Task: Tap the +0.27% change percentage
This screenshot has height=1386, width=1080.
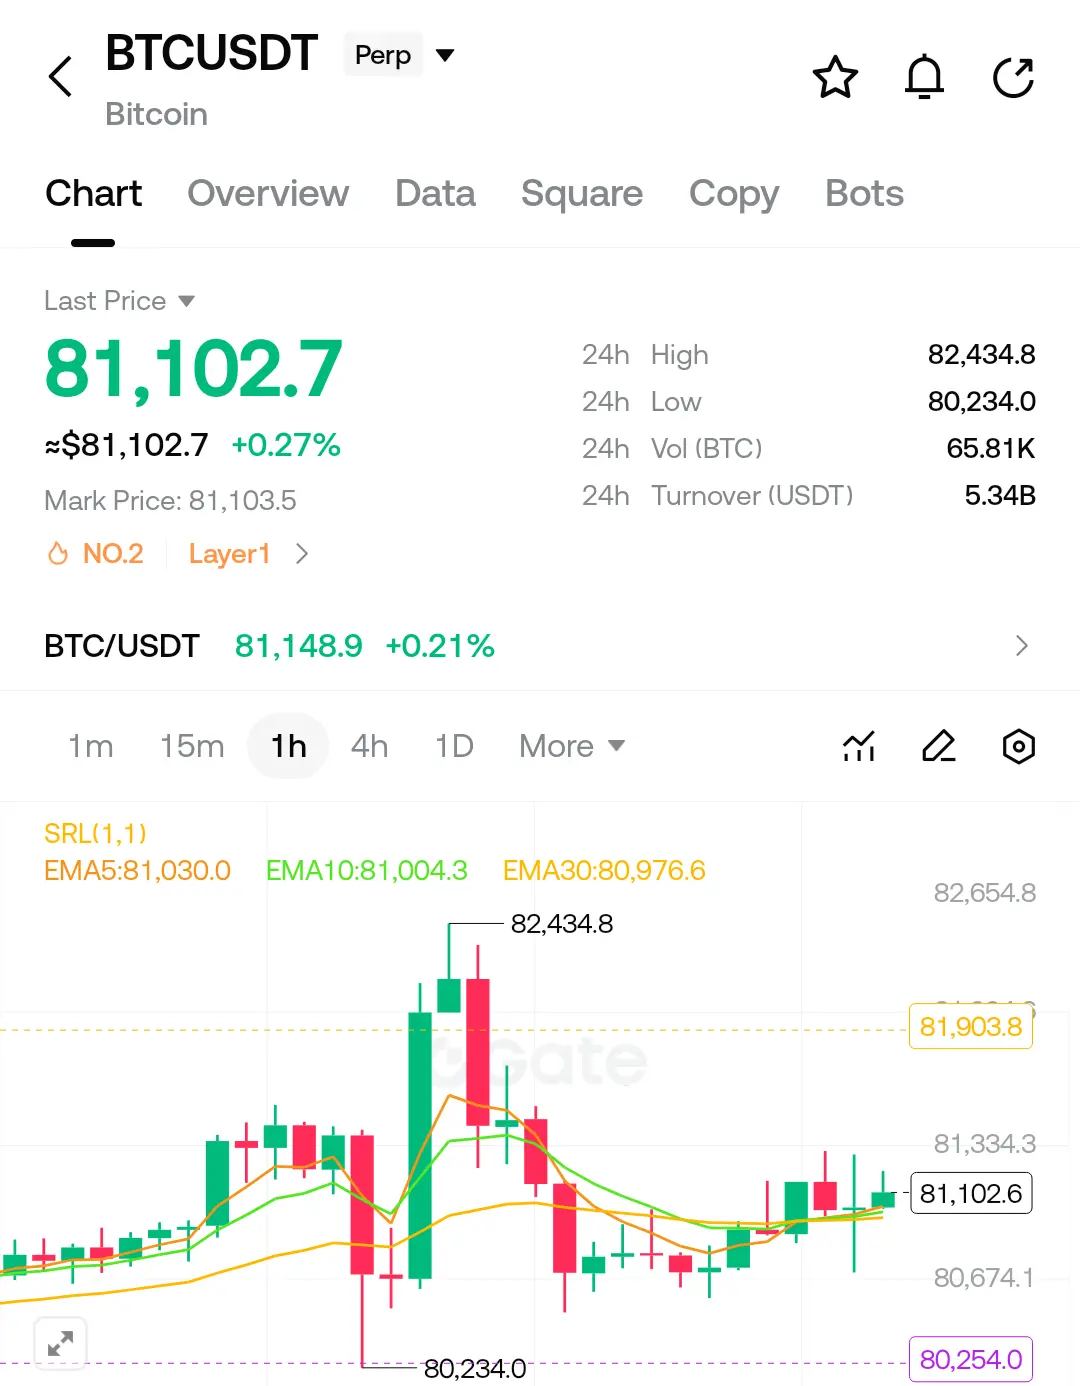Action: pyautogui.click(x=286, y=445)
